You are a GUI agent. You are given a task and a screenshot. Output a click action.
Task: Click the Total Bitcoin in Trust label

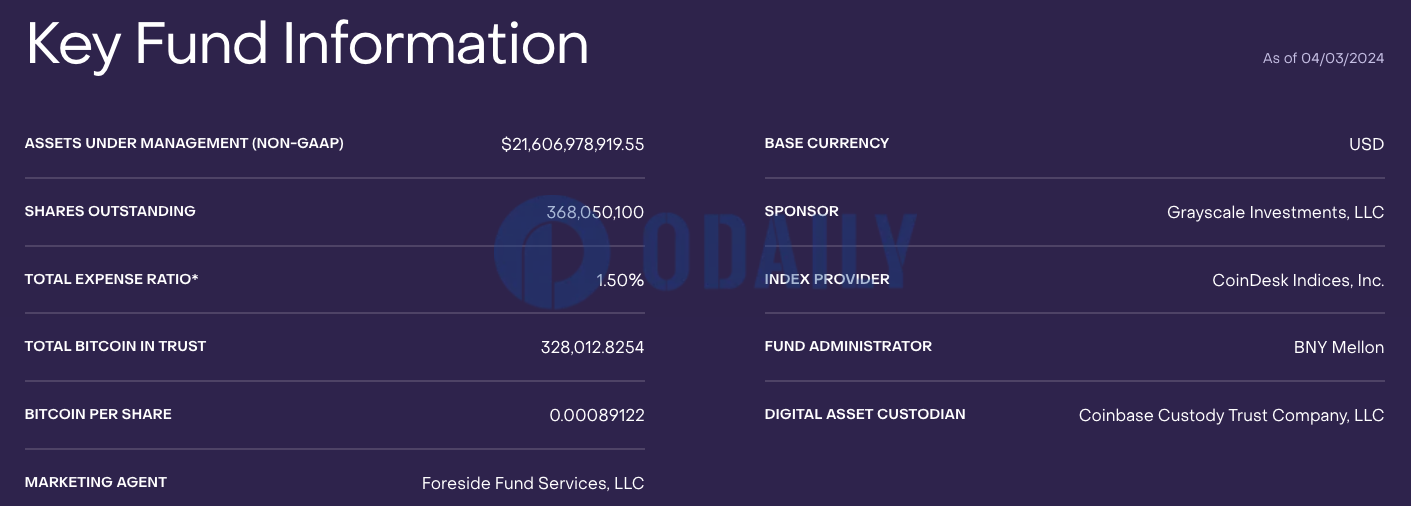[x=115, y=346]
